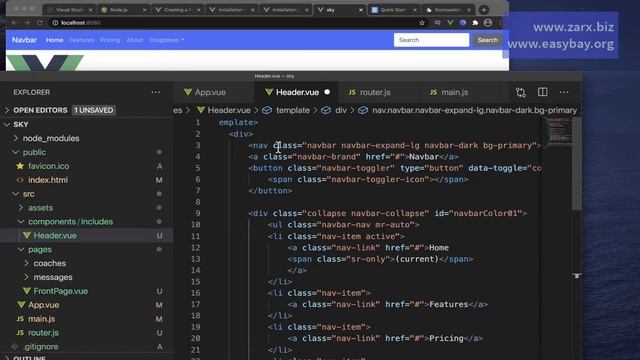Open a new browser tab with plus
Screen dimensions: 640x360
[x=484, y=10]
